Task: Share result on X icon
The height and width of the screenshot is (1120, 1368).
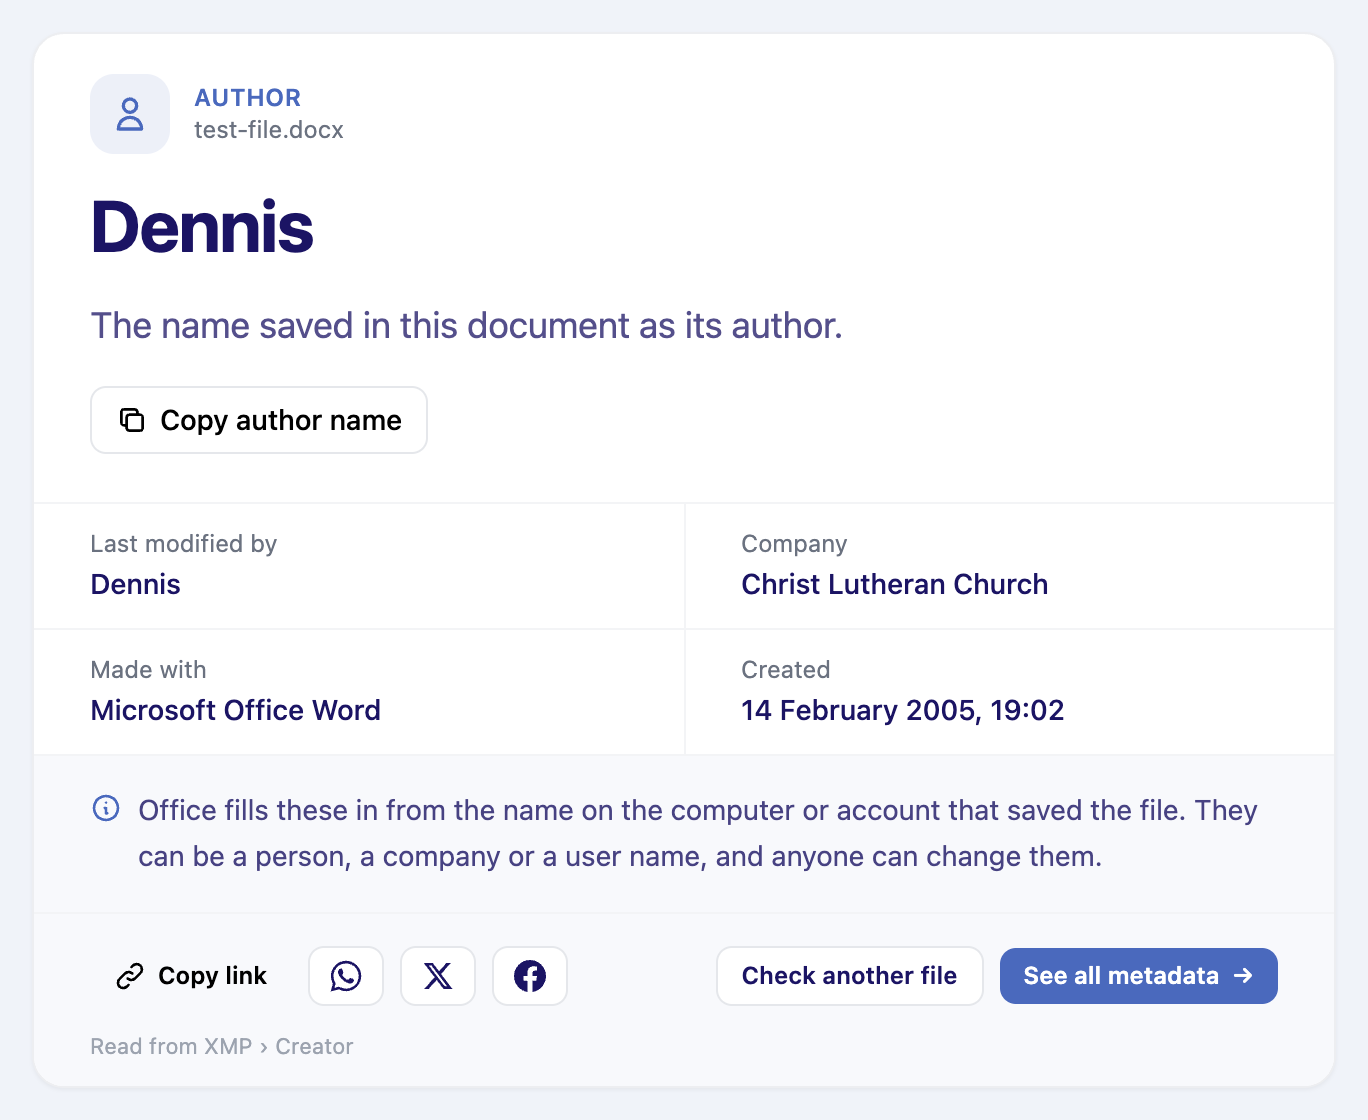Action: [438, 976]
